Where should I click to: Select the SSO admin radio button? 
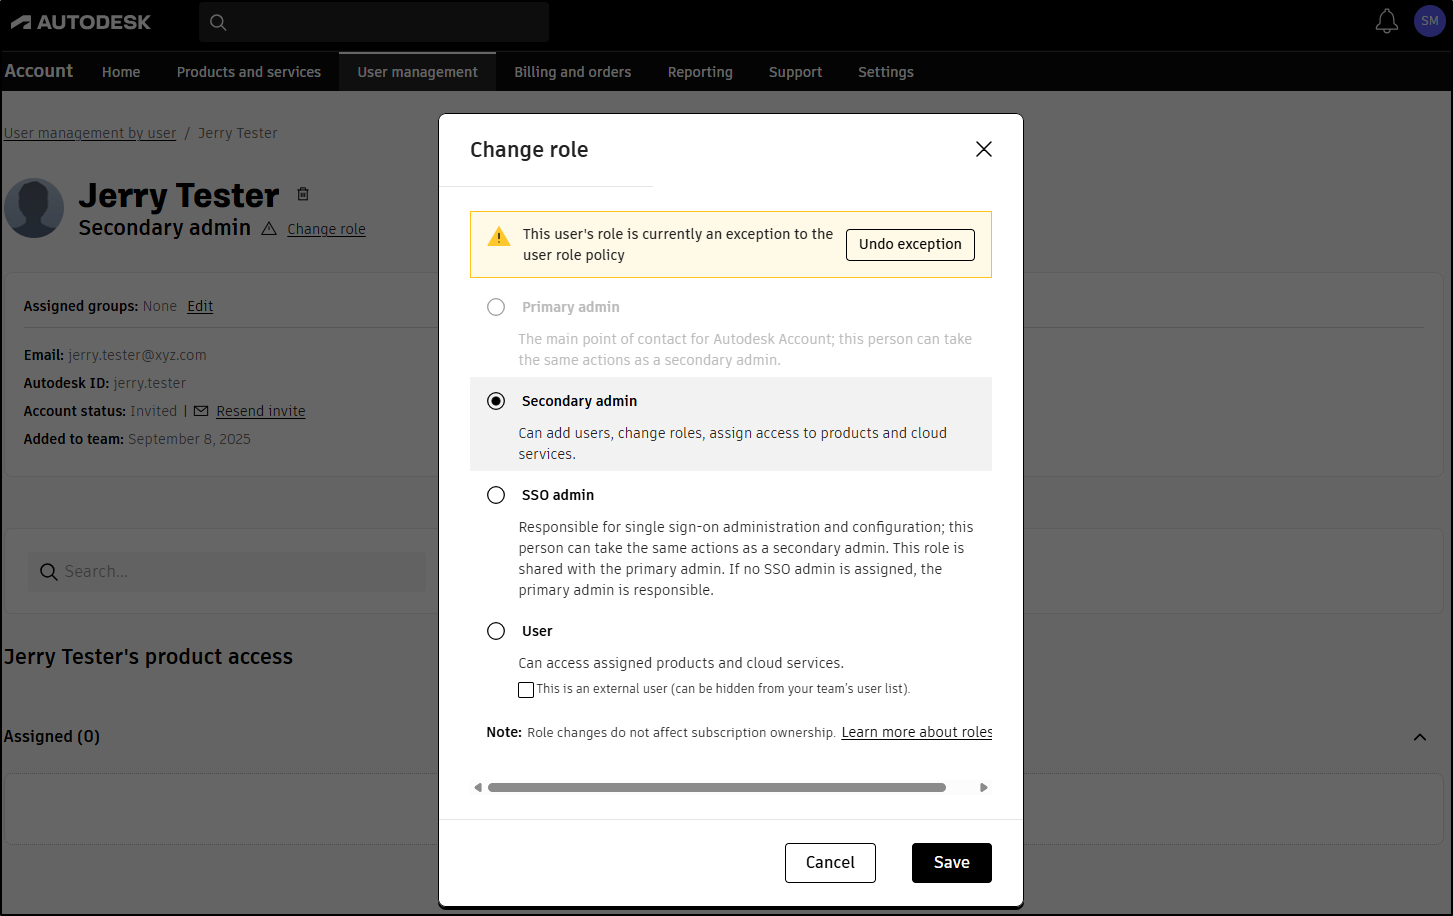click(496, 495)
